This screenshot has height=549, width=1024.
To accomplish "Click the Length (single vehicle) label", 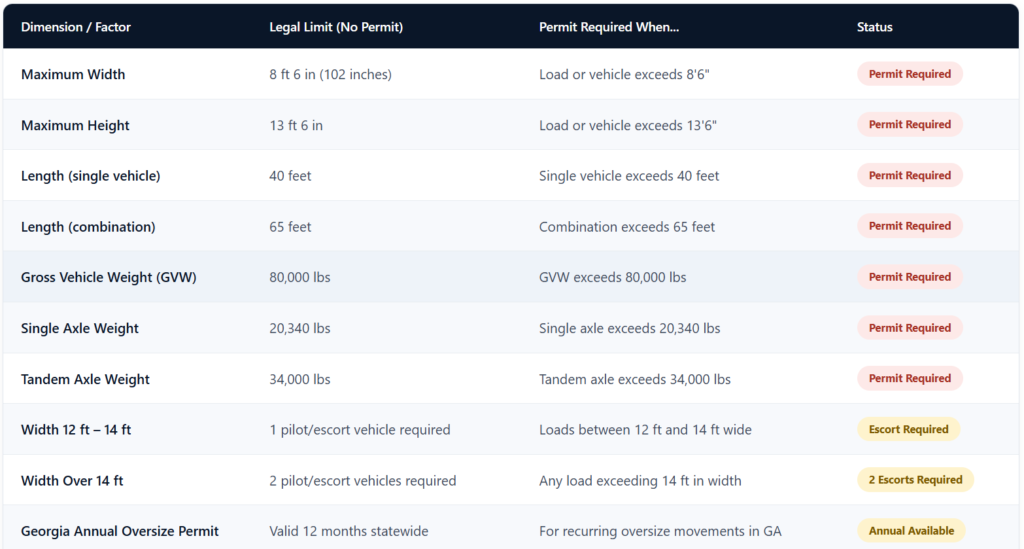I will click(90, 176).
